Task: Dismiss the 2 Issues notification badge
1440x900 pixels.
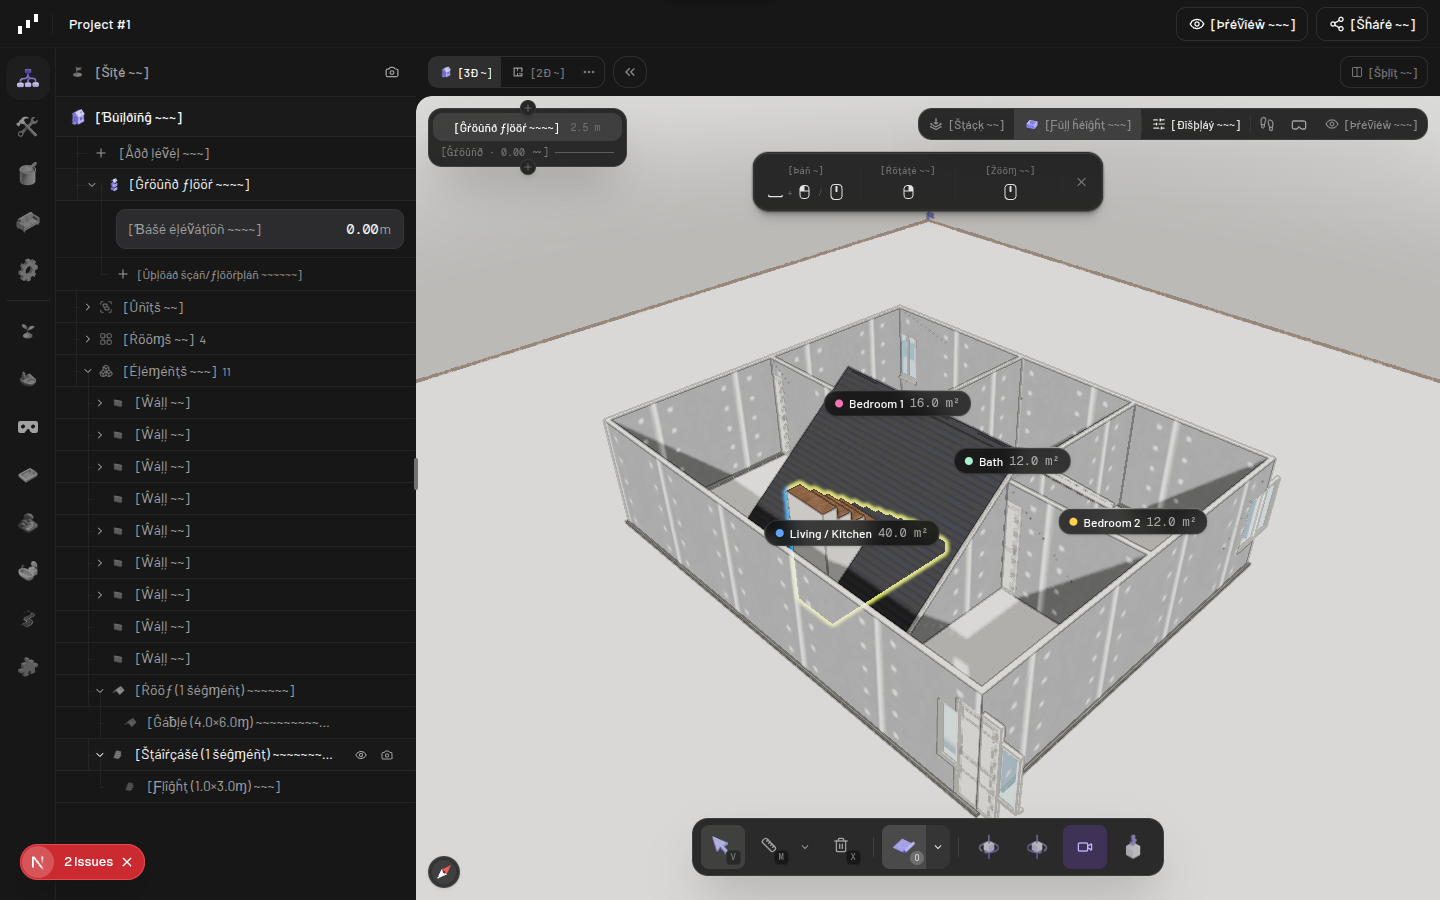Action: [x=127, y=862]
